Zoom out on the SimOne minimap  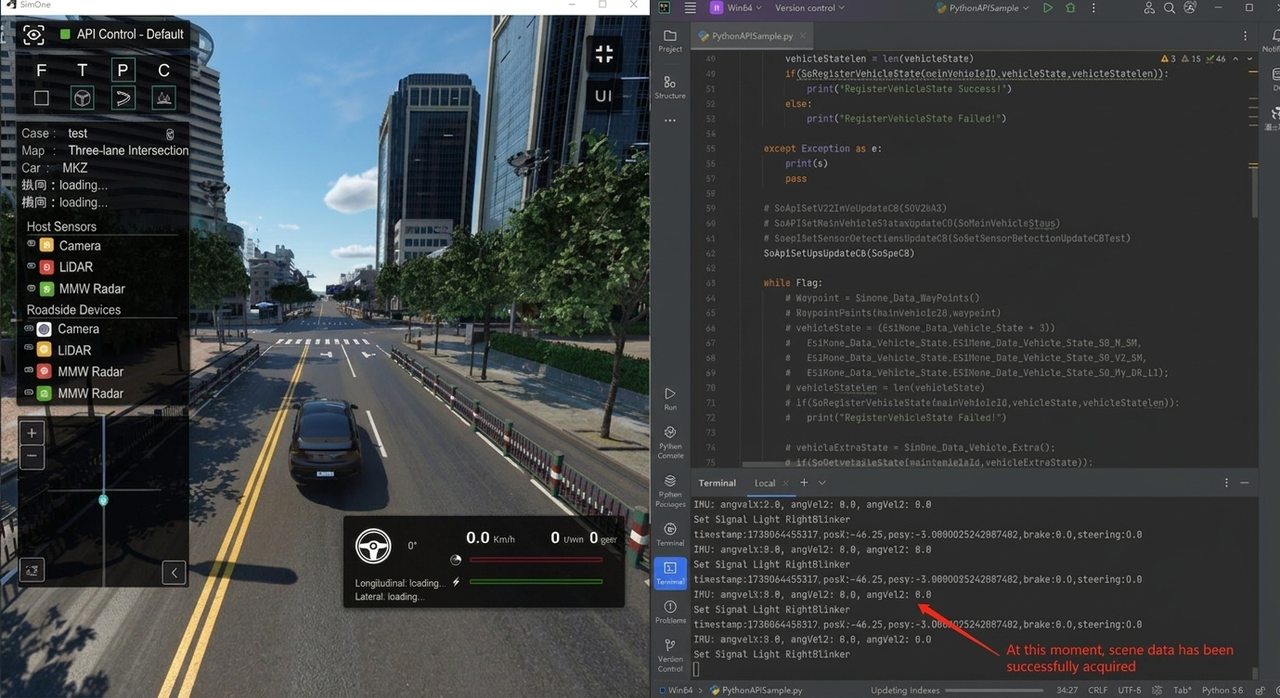(32, 457)
